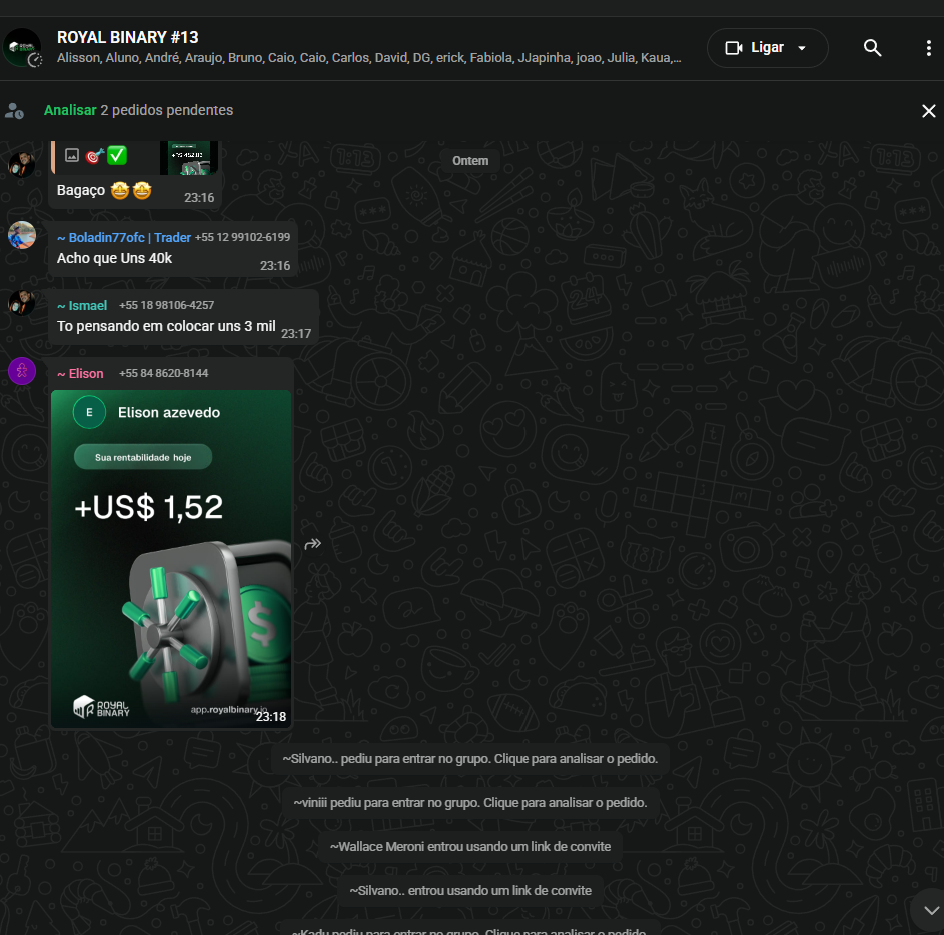944x935 pixels.
Task: Open Elison's Royal Binary profit image
Action: point(171,559)
